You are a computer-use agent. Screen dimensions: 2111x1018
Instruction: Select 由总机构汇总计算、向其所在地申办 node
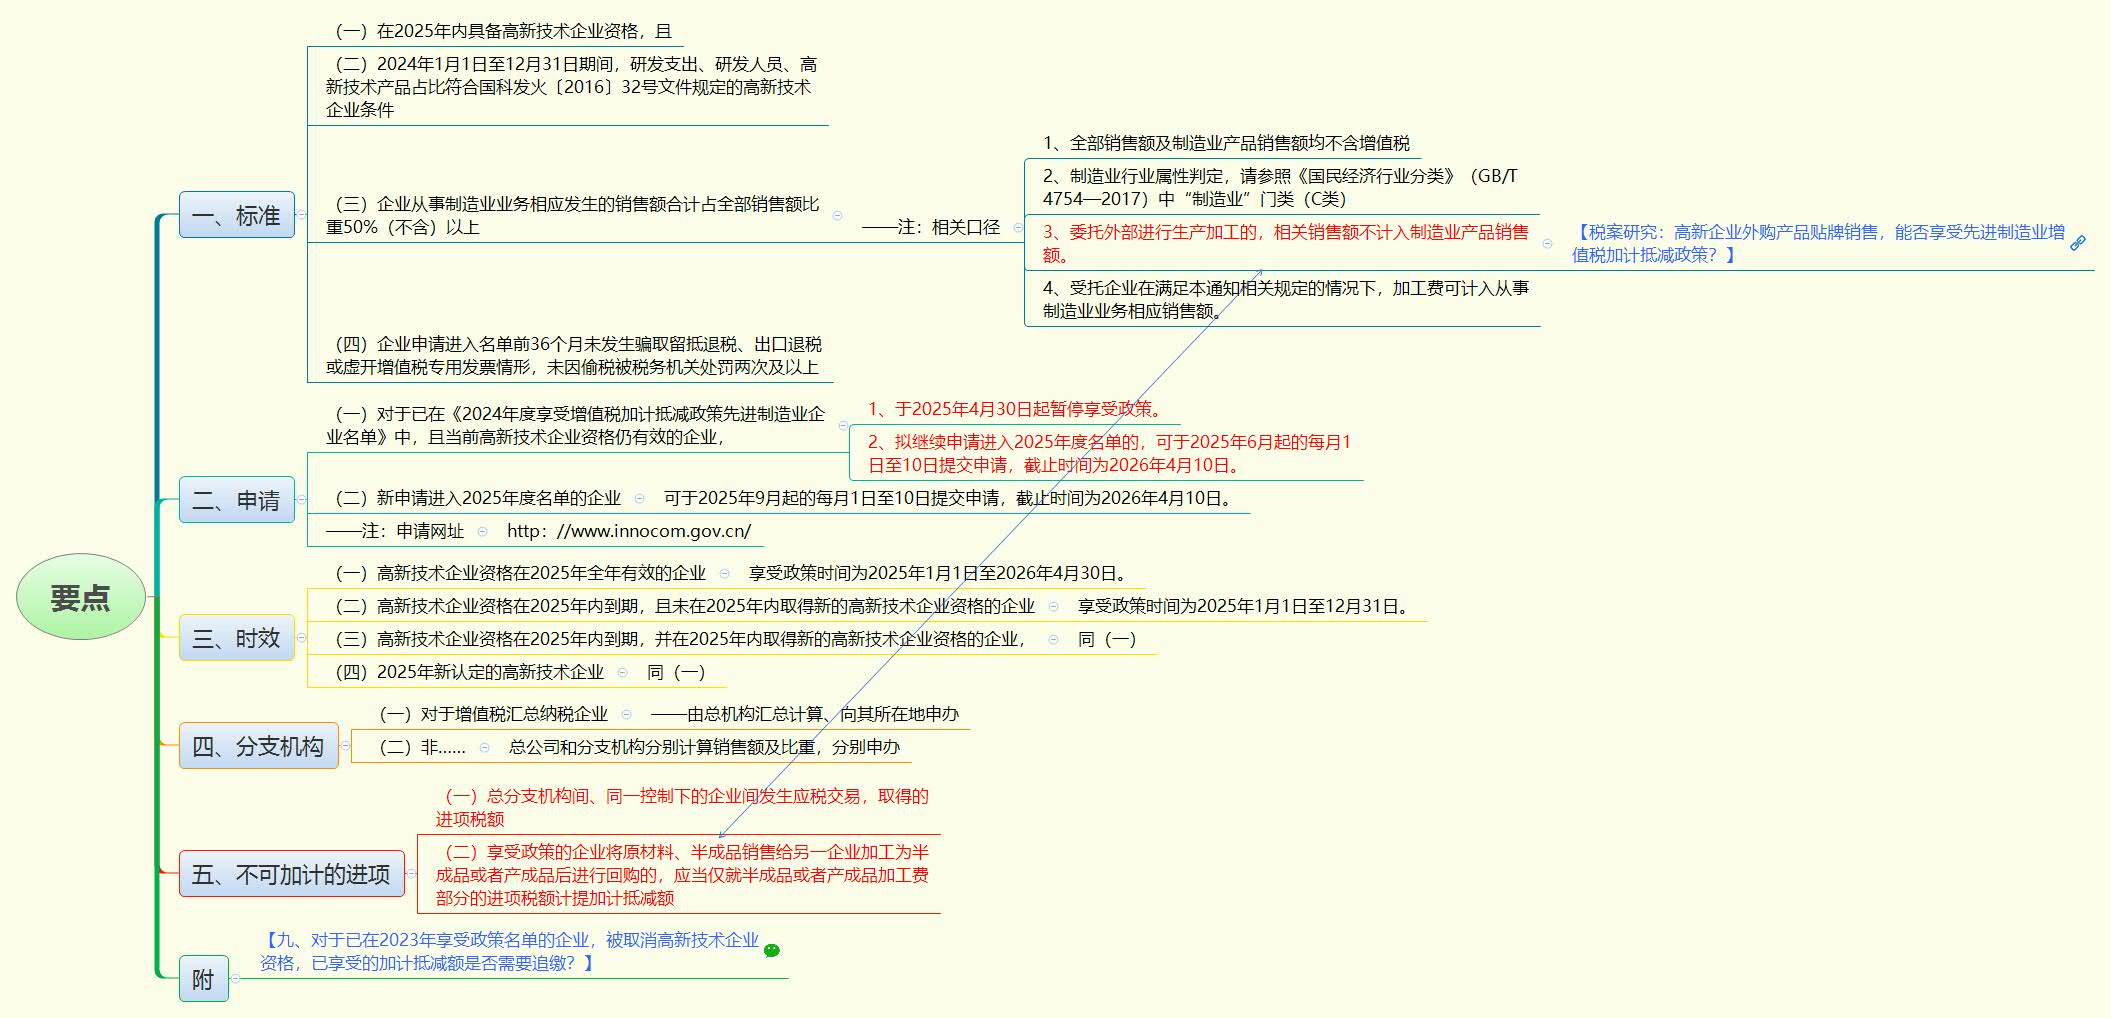tap(804, 714)
